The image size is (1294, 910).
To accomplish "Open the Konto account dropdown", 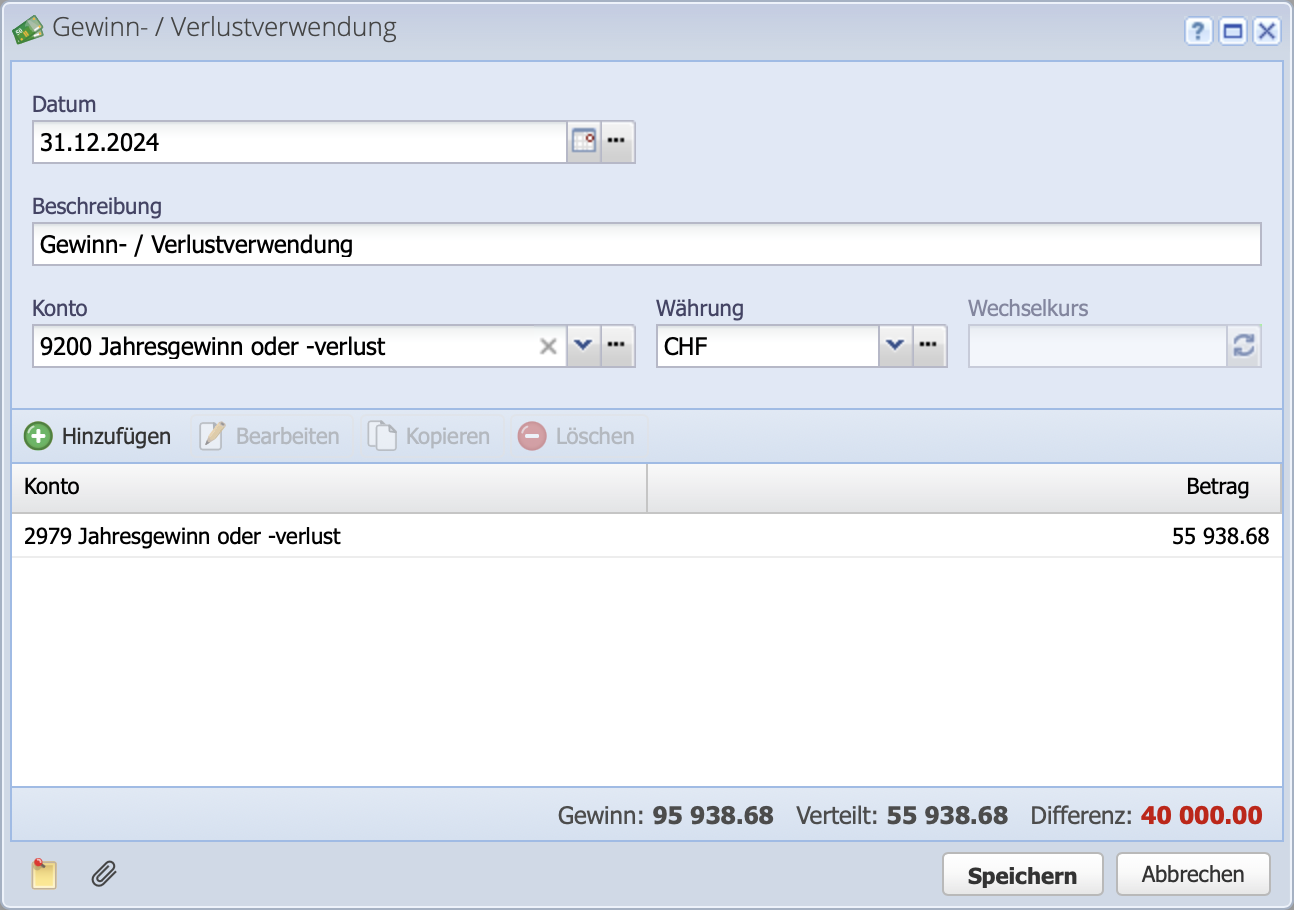I will (x=583, y=345).
